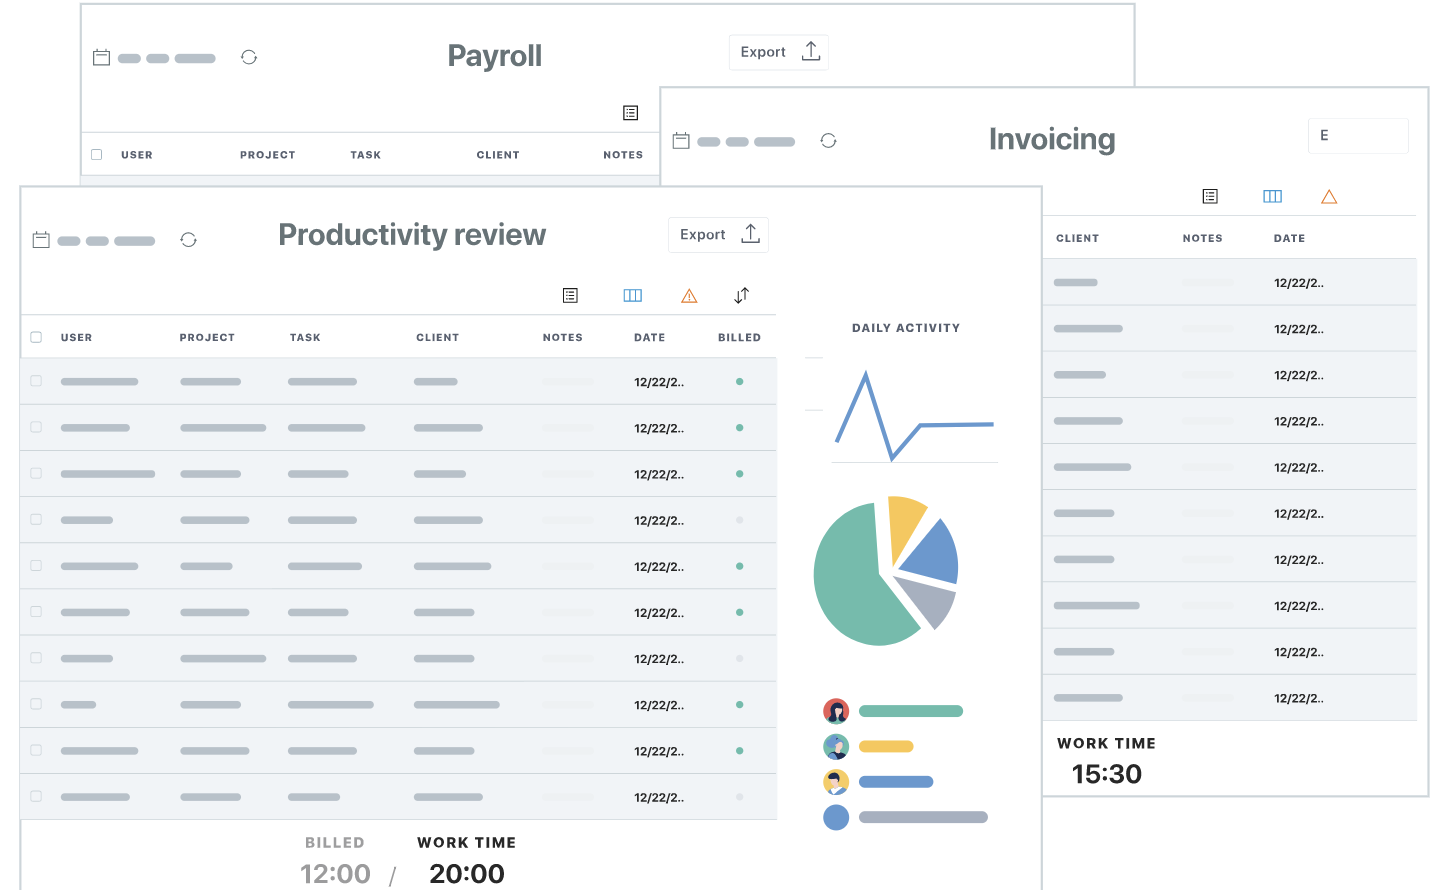Open list view in the Invoicing report

click(x=1210, y=196)
